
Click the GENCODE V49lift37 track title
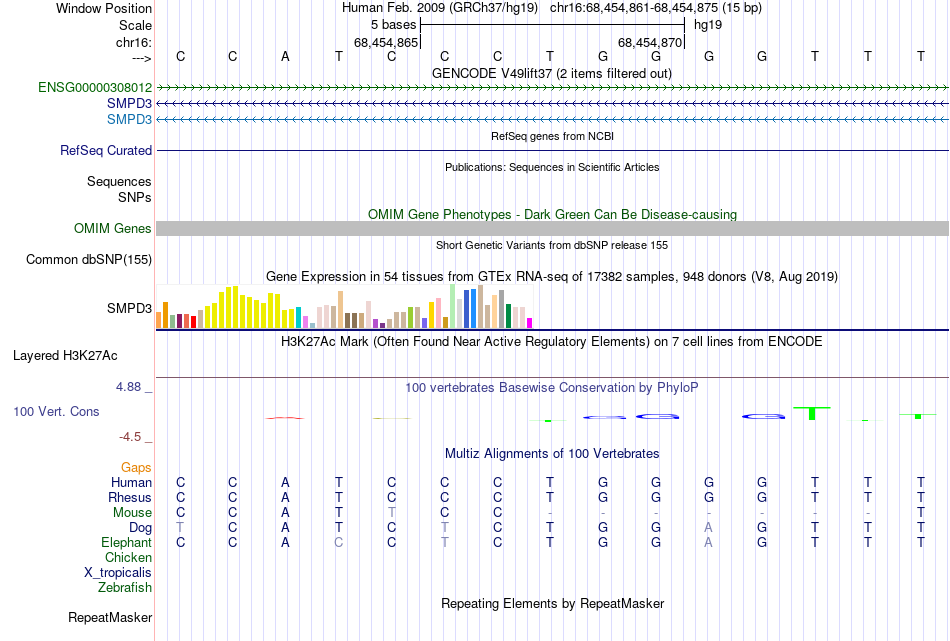tap(552, 73)
